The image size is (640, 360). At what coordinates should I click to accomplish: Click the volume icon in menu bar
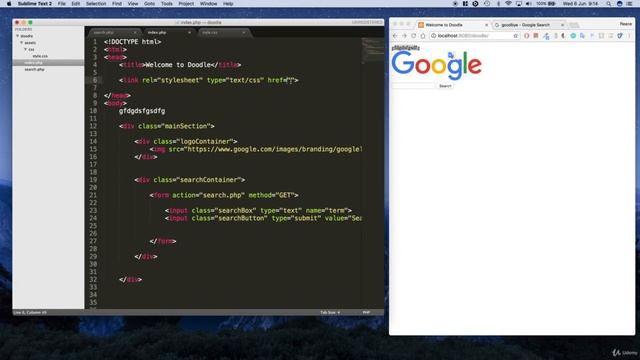[529, 4]
